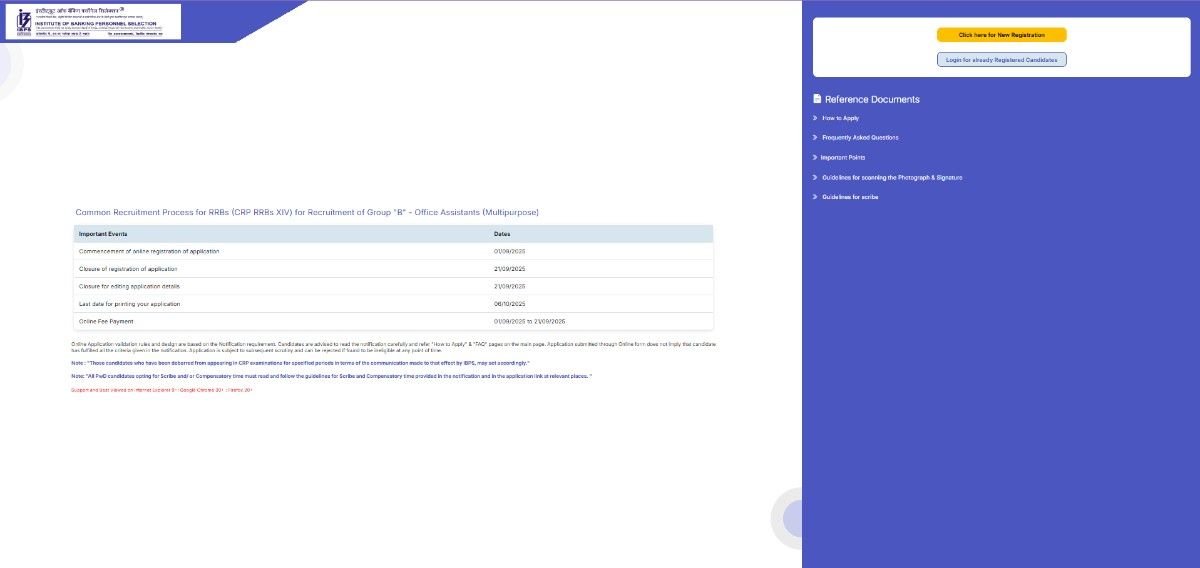Click the document icon beside Reference Documents
This screenshot has width=1200, height=568.
click(x=817, y=99)
